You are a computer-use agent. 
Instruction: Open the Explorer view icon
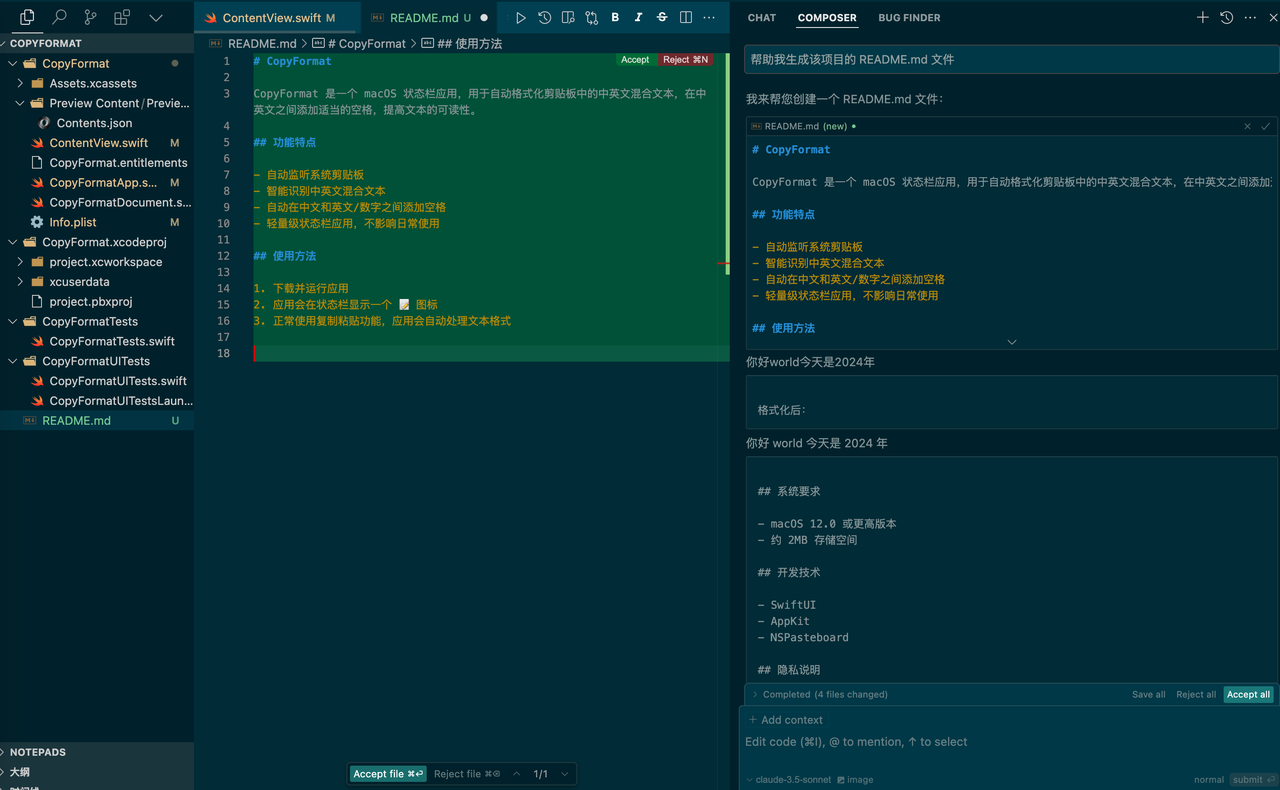(x=27, y=17)
